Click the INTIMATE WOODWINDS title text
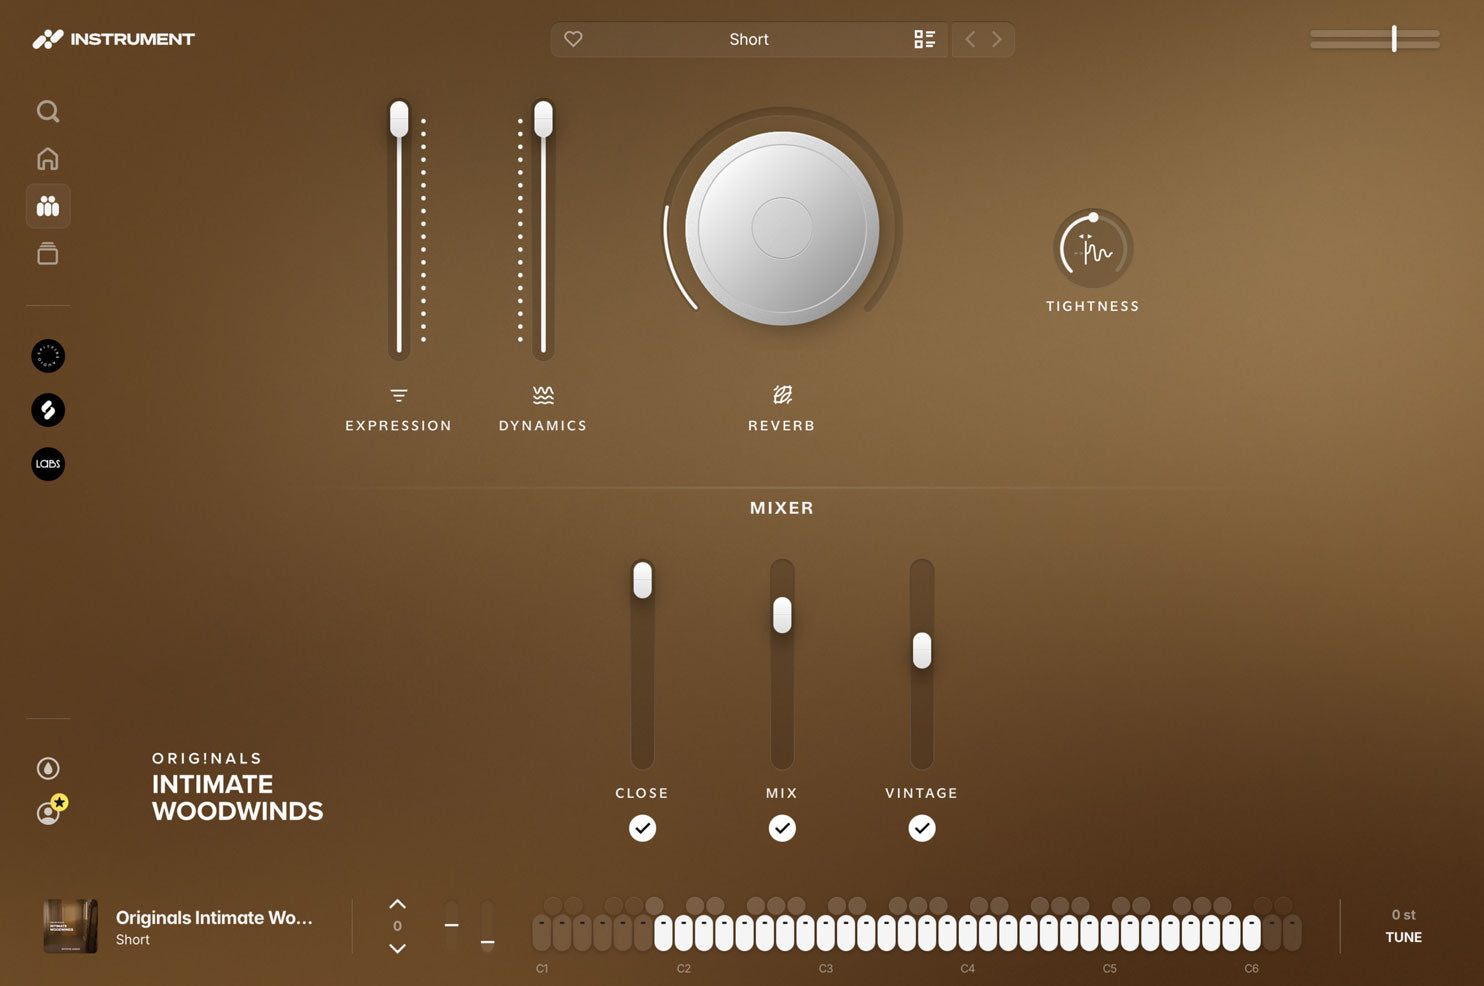1484x986 pixels. point(238,797)
